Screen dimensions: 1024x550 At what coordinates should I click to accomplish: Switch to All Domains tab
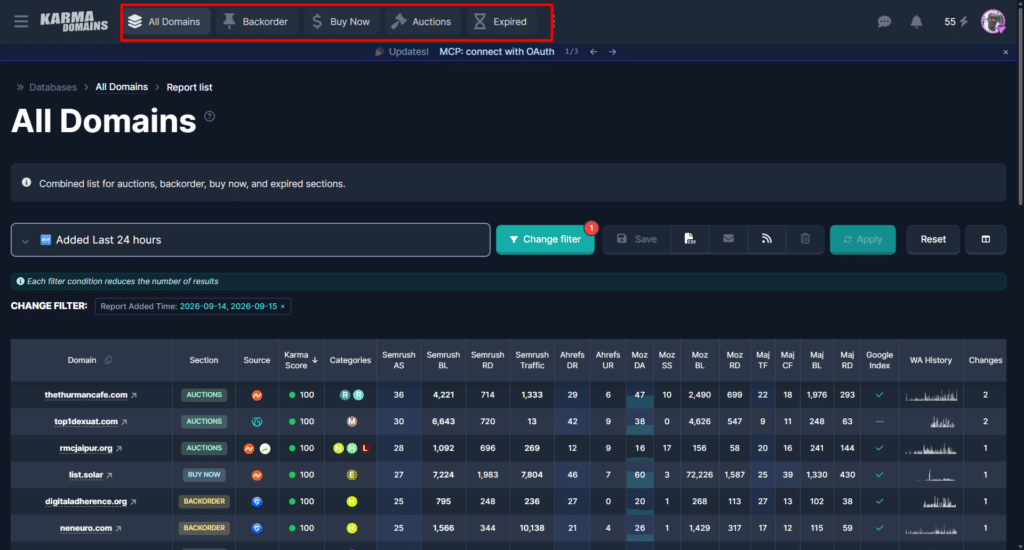point(165,22)
